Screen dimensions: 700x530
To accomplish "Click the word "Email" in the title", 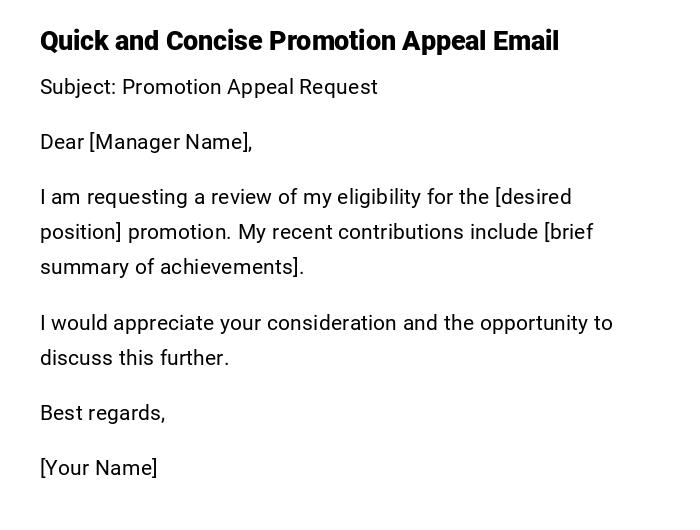I will coord(525,41).
